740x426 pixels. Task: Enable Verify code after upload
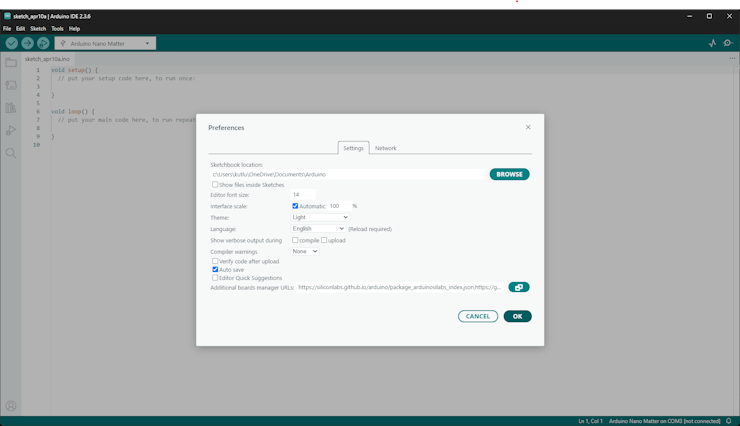point(215,261)
